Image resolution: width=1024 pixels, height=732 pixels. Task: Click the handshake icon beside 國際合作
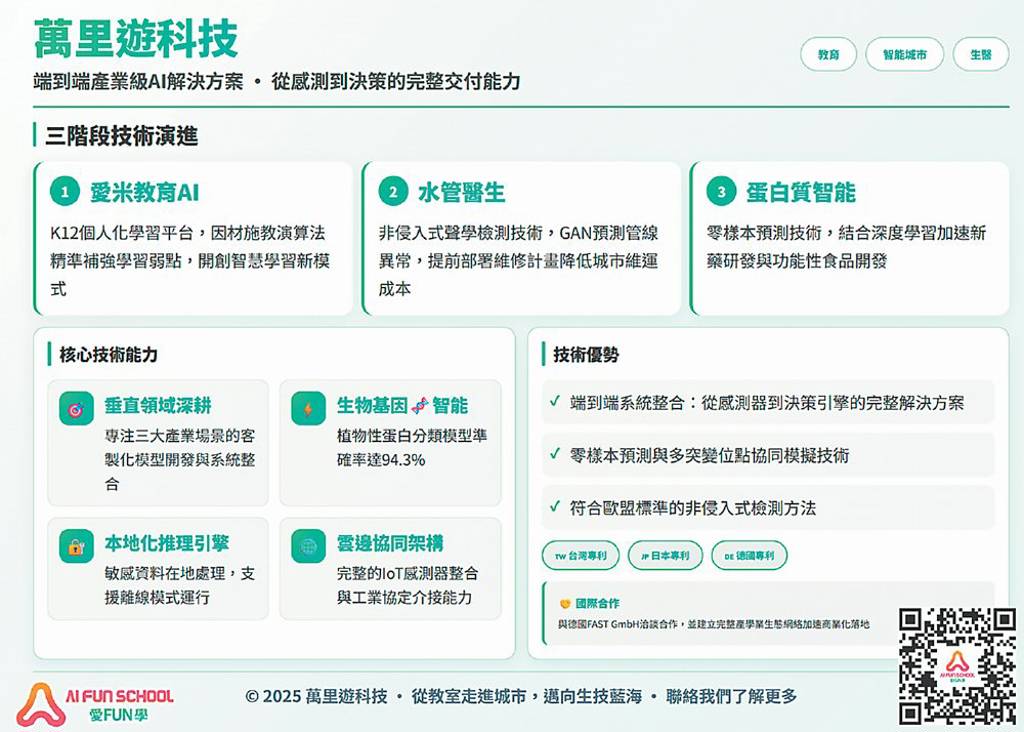pos(565,603)
